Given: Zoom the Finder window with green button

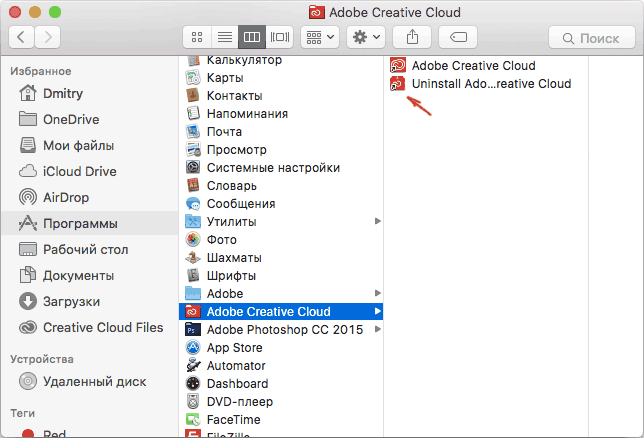Looking at the screenshot, I should (55, 12).
